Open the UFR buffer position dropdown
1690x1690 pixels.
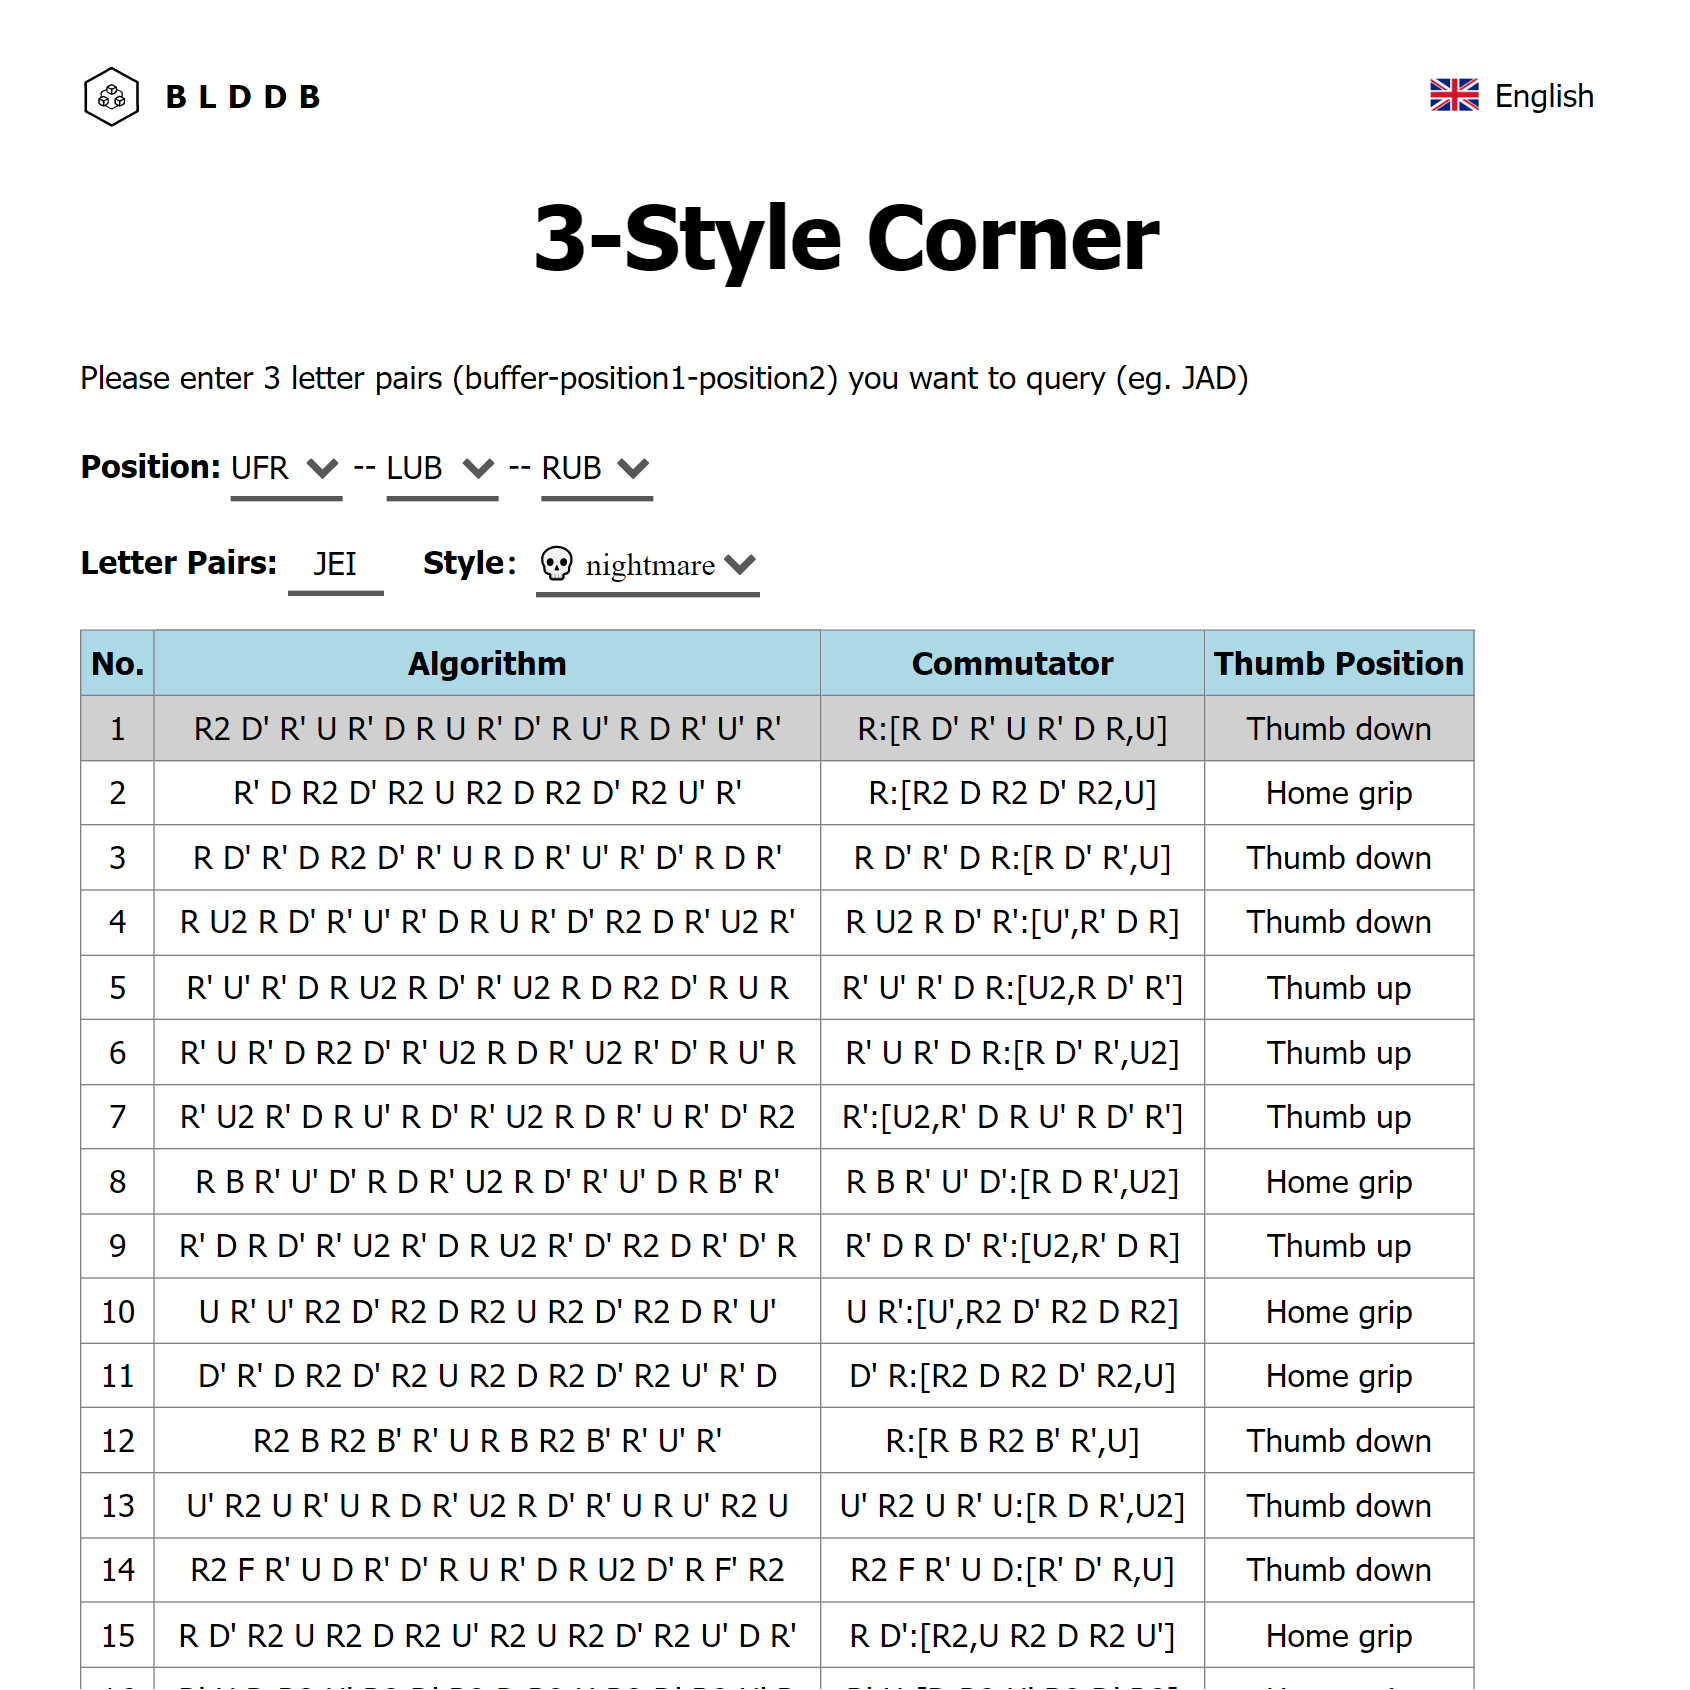(x=286, y=468)
